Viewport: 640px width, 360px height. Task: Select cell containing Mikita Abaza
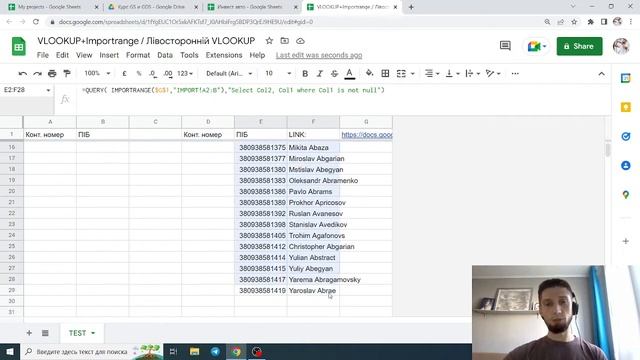pyautogui.click(x=313, y=147)
